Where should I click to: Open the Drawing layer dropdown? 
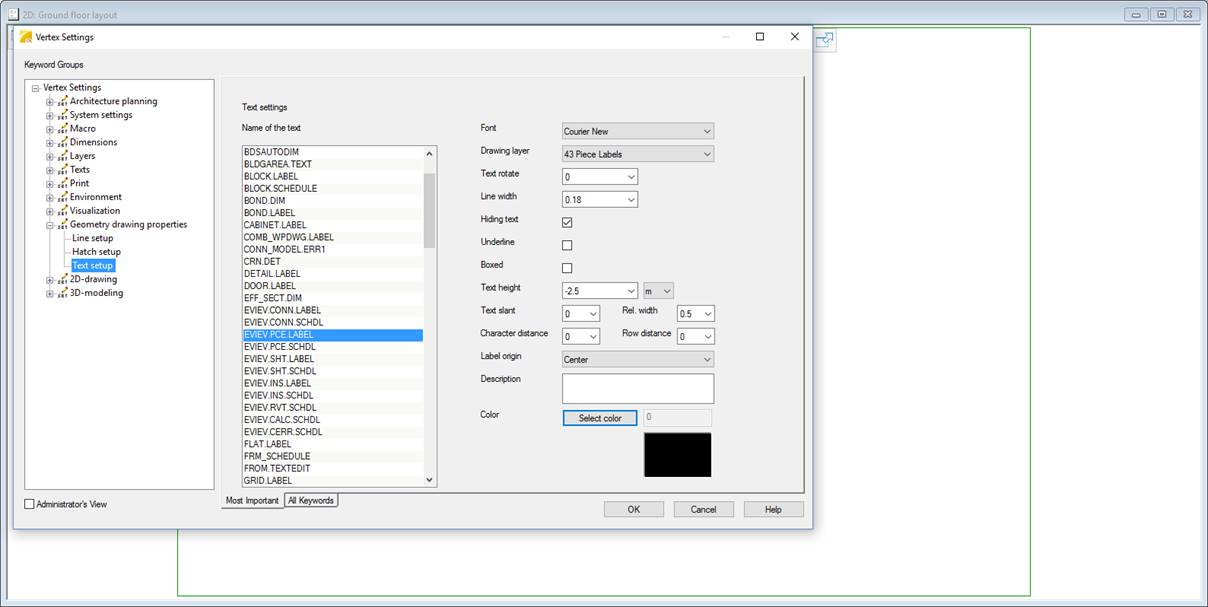[638, 154]
